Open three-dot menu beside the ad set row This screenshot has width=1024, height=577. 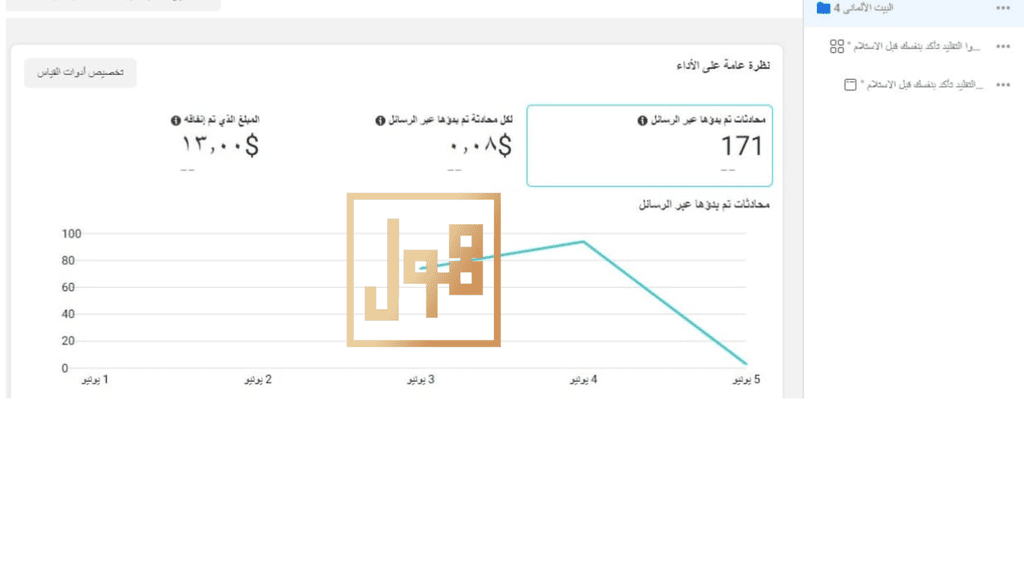(x=1003, y=46)
